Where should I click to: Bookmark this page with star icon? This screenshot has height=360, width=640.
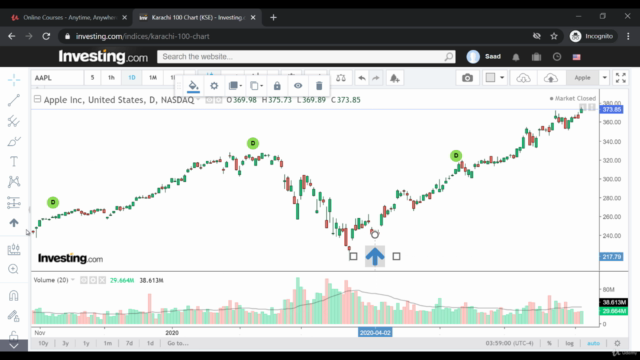click(554, 36)
